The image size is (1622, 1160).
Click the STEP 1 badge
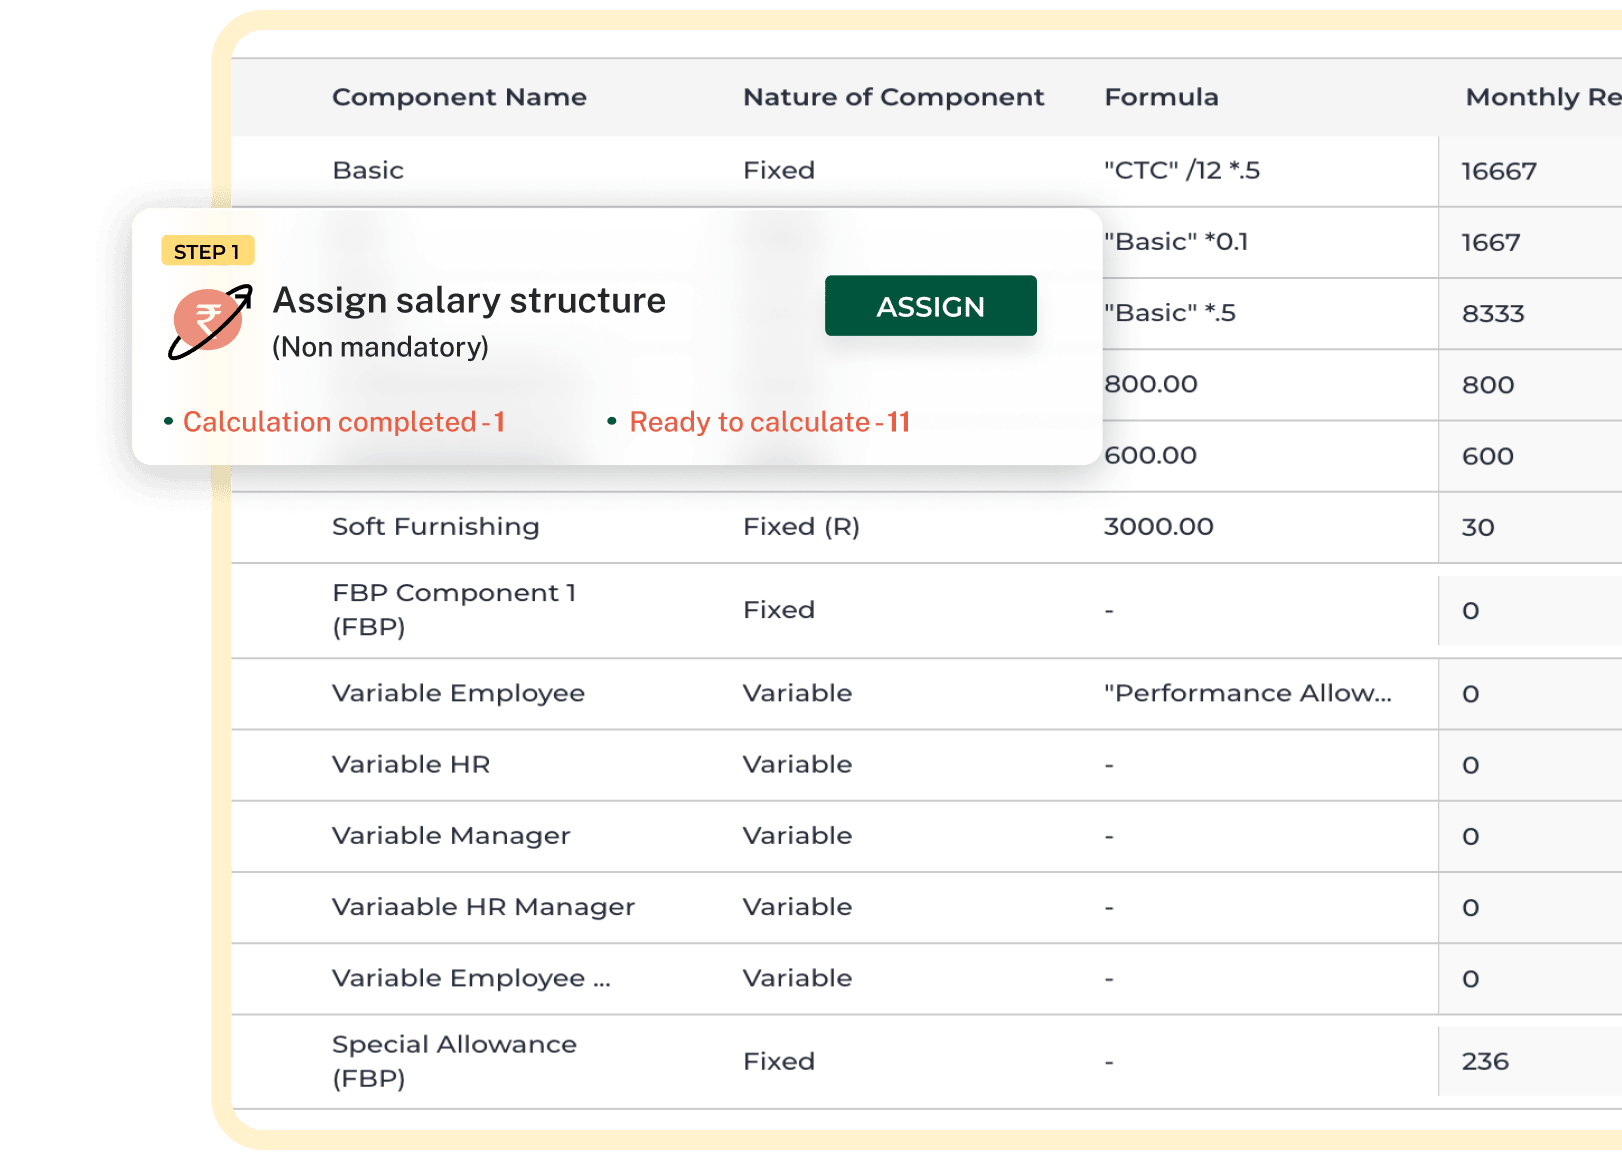click(x=207, y=251)
